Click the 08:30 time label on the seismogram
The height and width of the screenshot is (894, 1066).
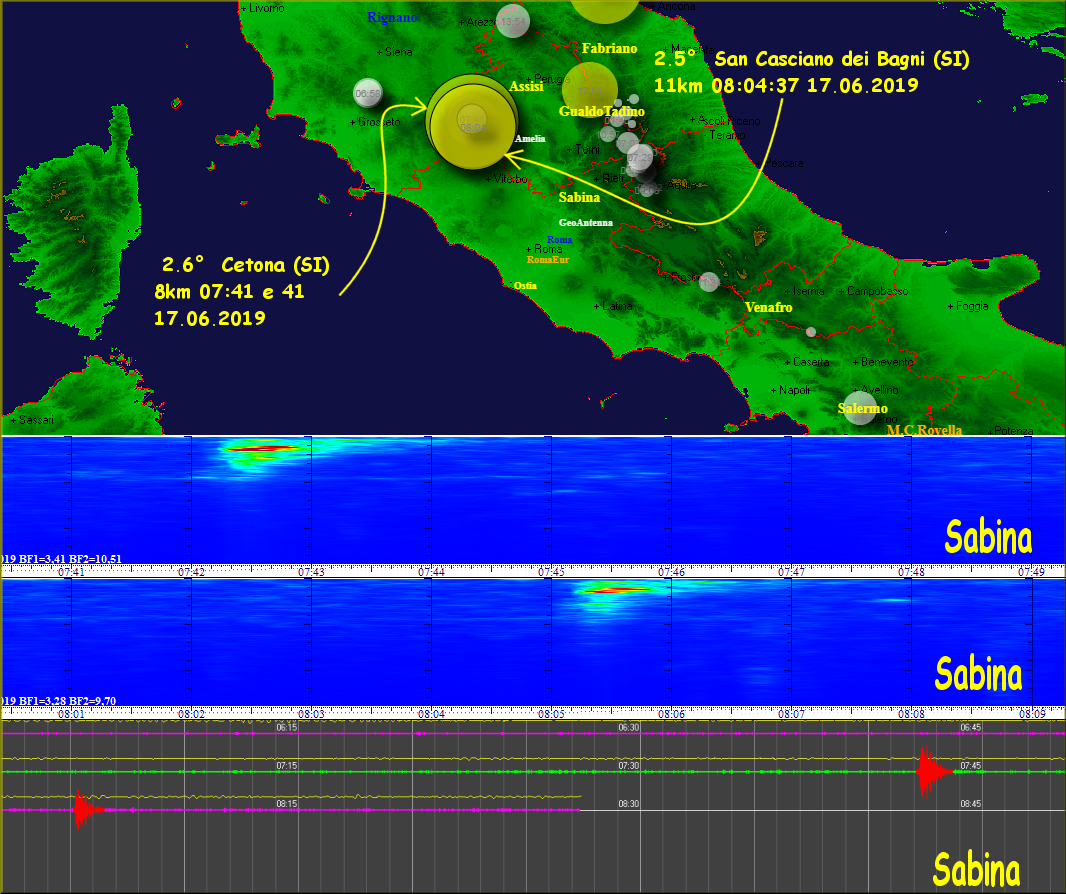click(629, 804)
